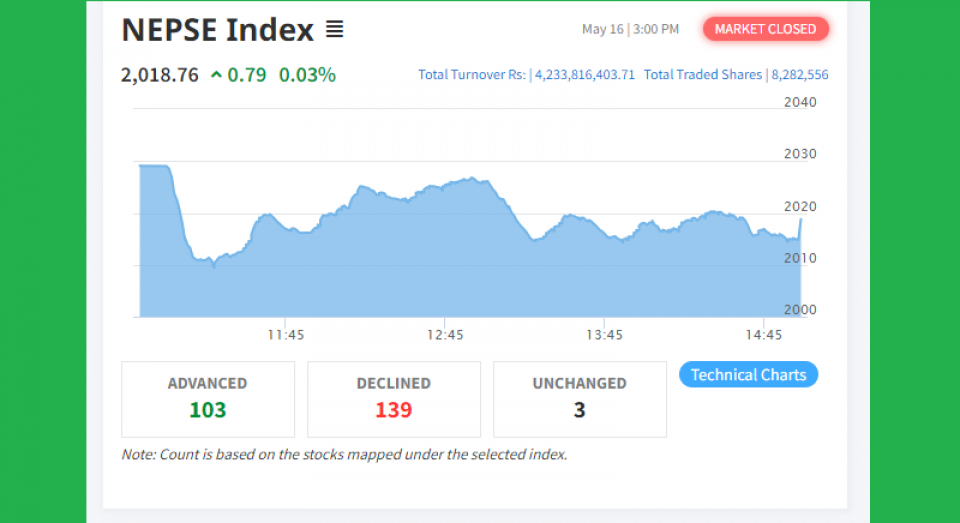Click the 2040 y-axis label

800,102
